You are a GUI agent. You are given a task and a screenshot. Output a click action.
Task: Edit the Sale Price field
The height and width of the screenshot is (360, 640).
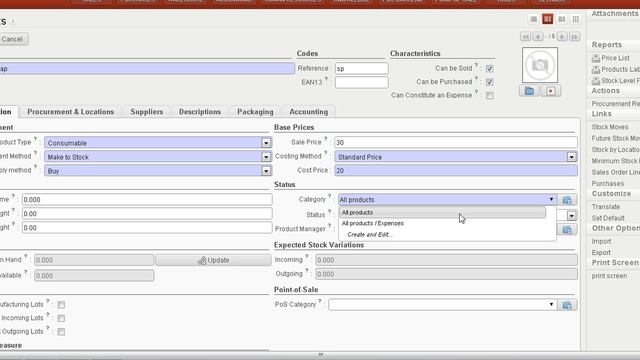456,142
